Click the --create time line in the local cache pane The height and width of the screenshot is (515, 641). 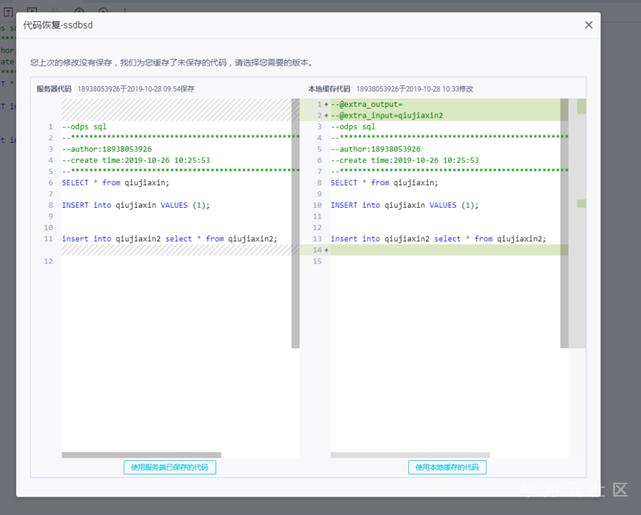[x=405, y=160]
